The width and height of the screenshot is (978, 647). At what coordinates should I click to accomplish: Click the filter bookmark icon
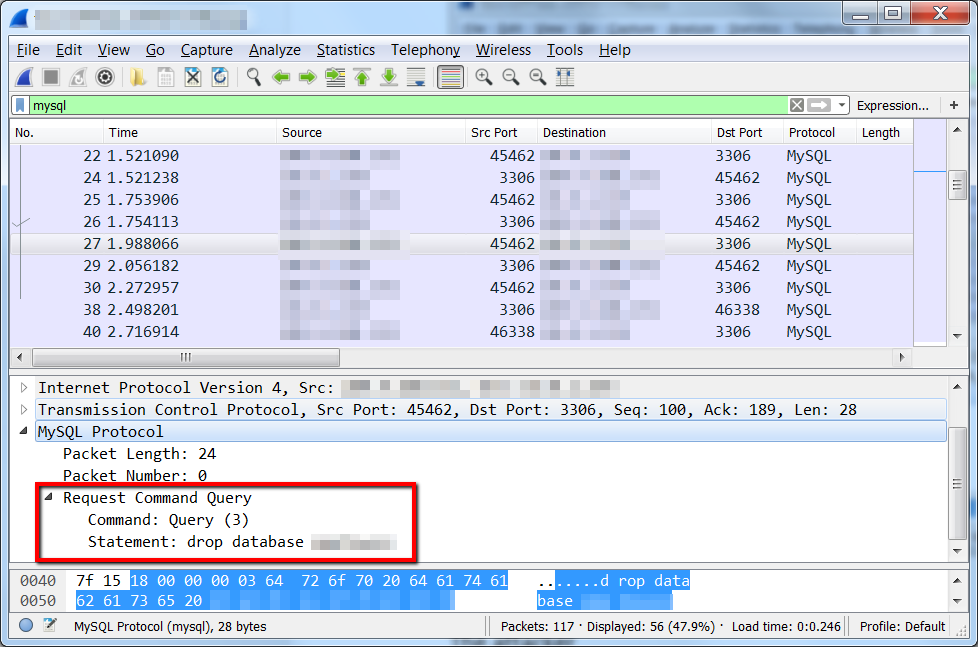pos(21,105)
